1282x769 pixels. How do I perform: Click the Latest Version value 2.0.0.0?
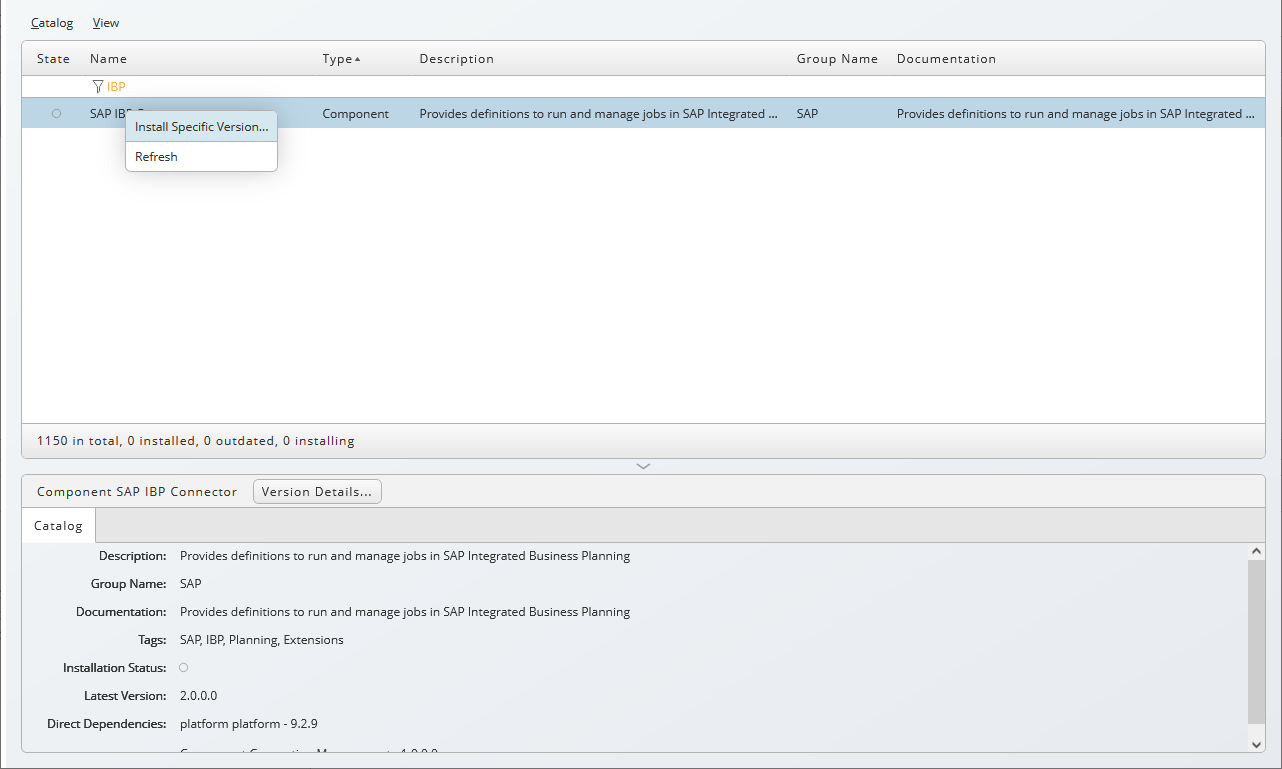pos(198,696)
